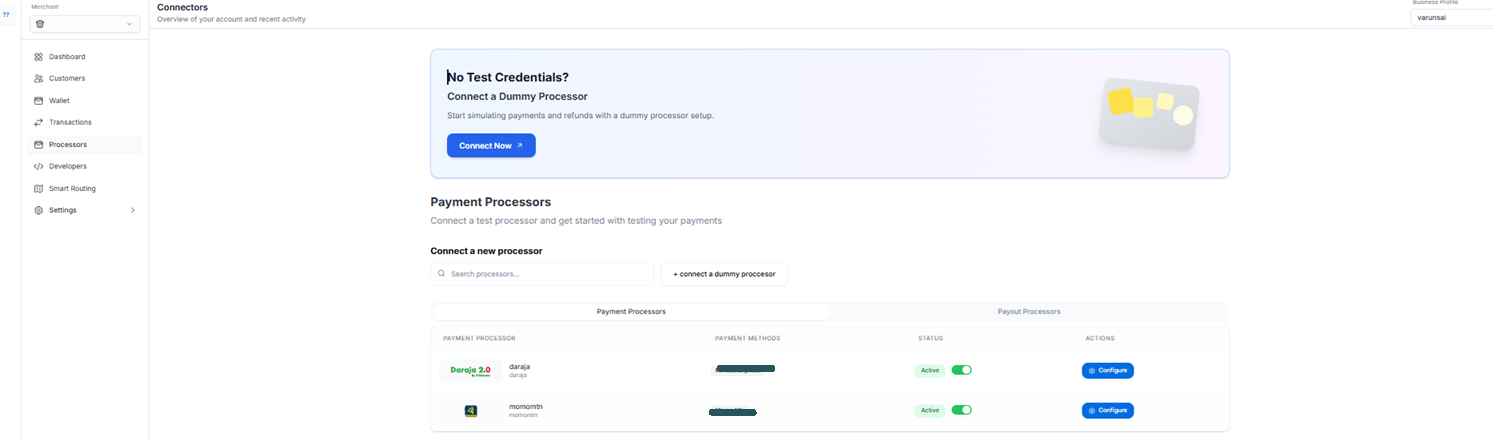
Task: Click the Developers code-bracket icon
Action: click(x=39, y=167)
